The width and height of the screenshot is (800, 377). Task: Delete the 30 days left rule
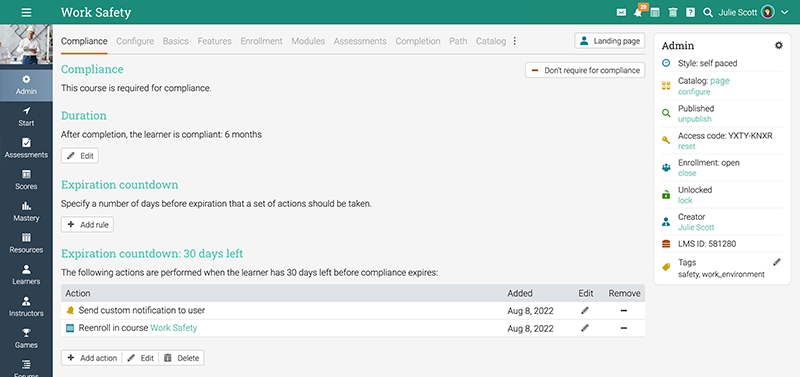[182, 358]
